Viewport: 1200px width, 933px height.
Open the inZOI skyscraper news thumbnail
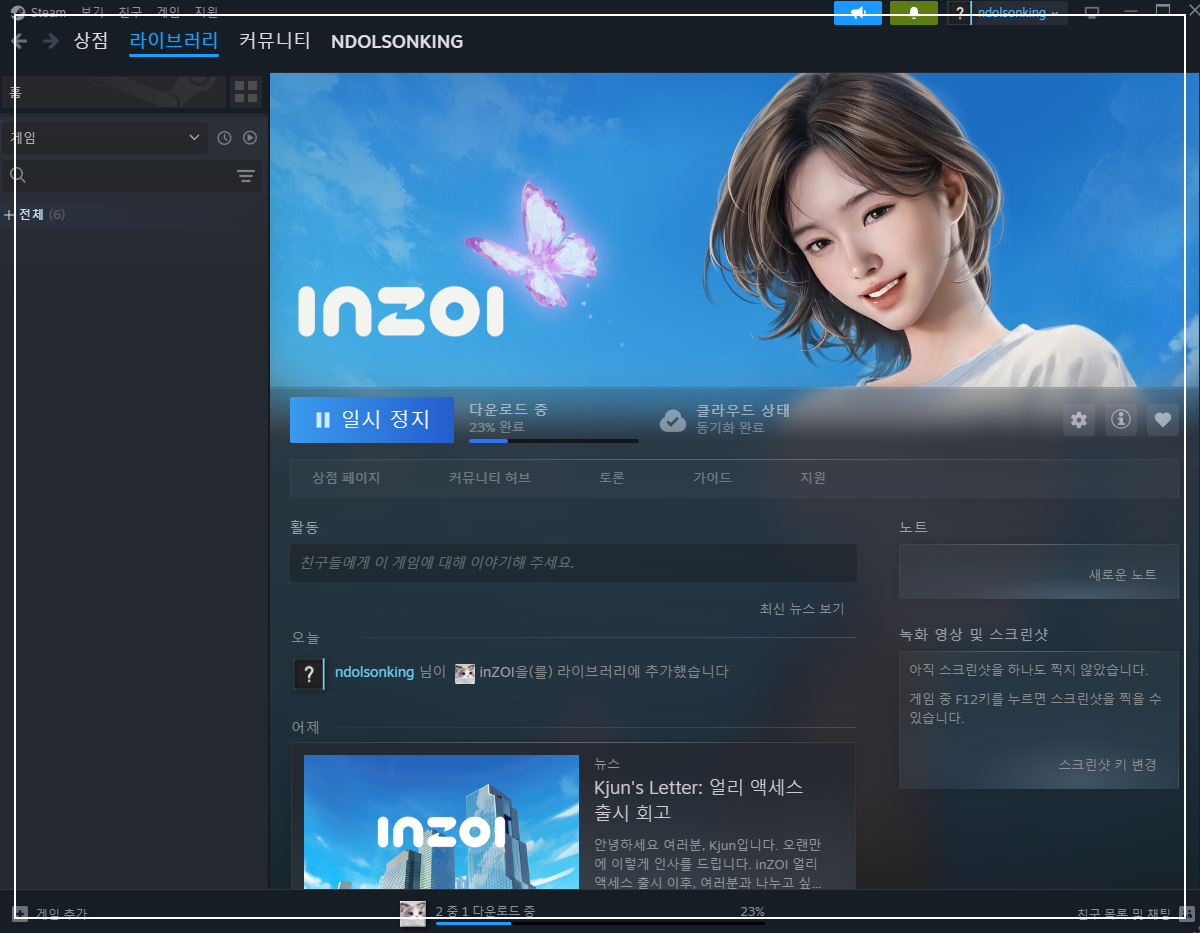pos(441,822)
